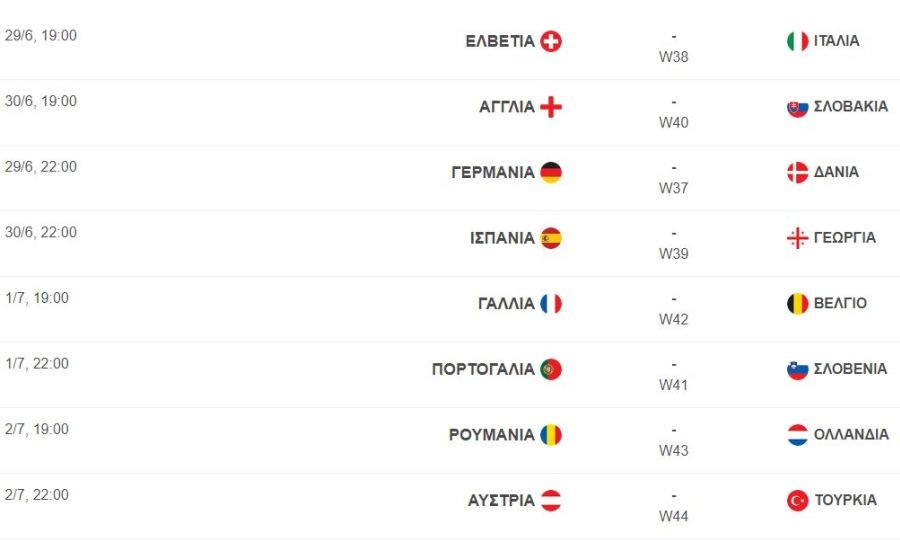Click the Georgia flag icon
This screenshot has width=900, height=540.
pyautogui.click(x=797, y=238)
